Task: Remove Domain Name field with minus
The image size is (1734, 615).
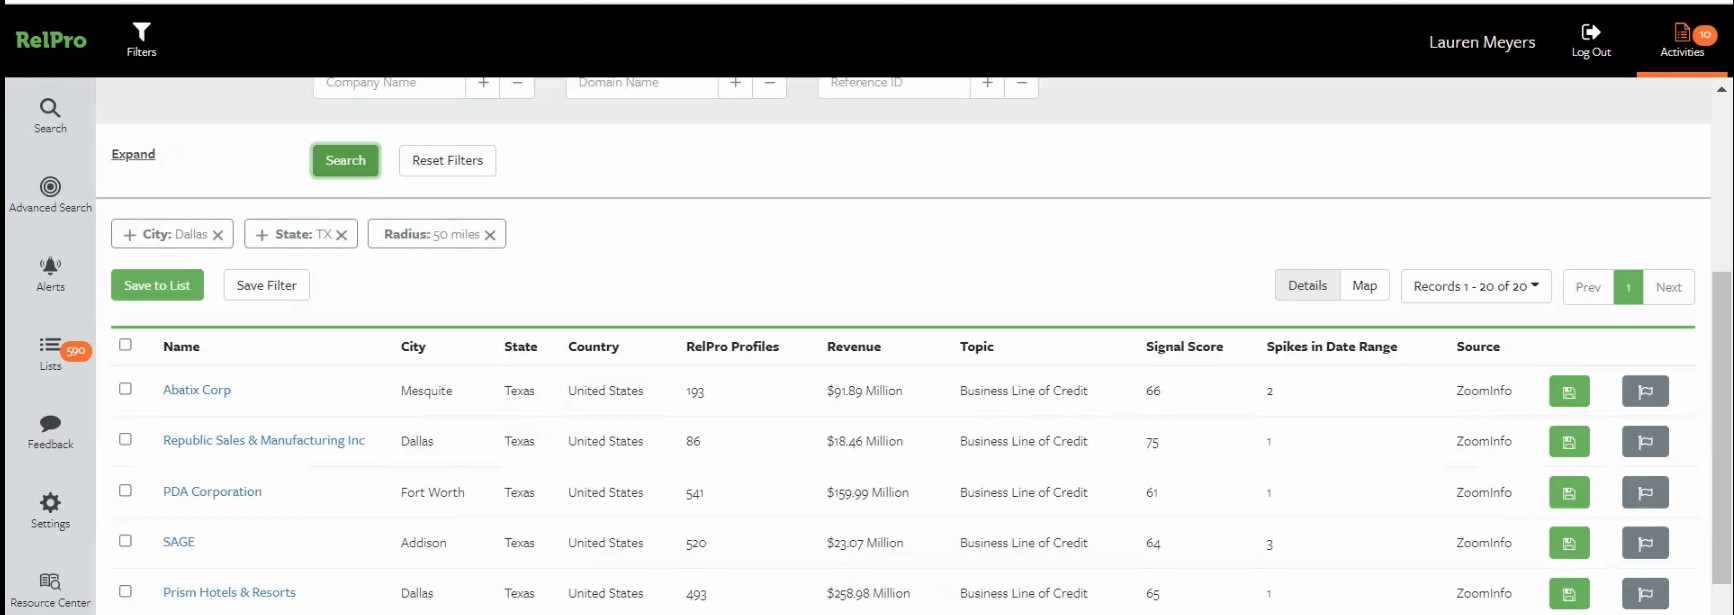Action: pos(769,84)
